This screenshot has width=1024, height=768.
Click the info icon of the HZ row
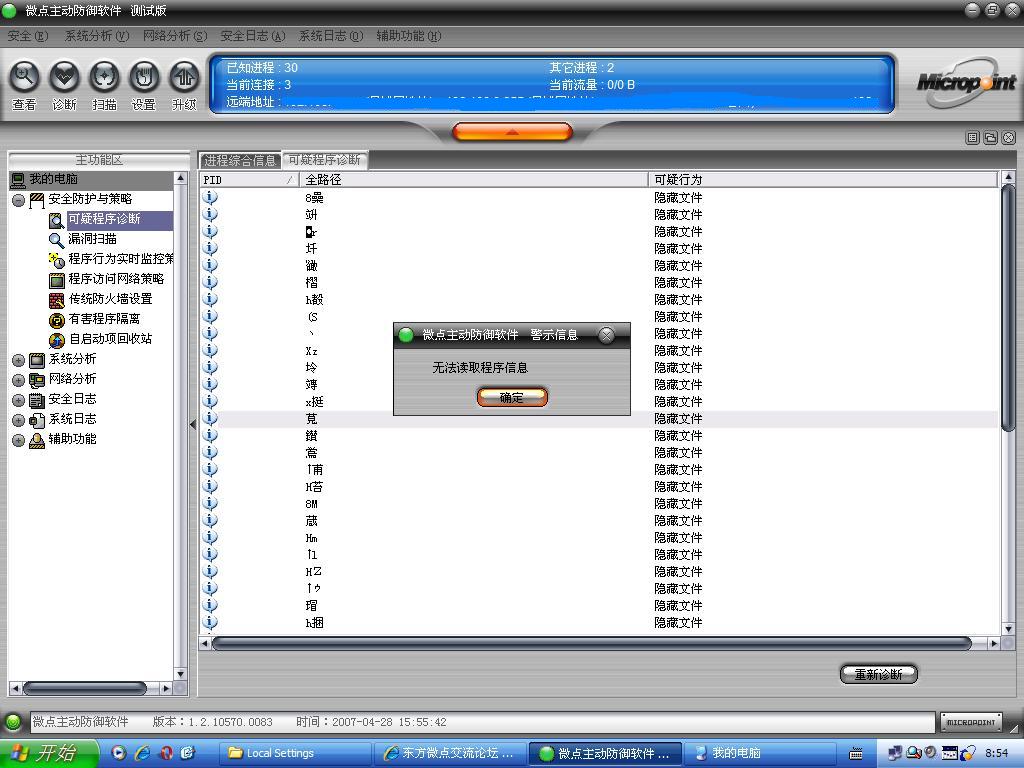210,571
